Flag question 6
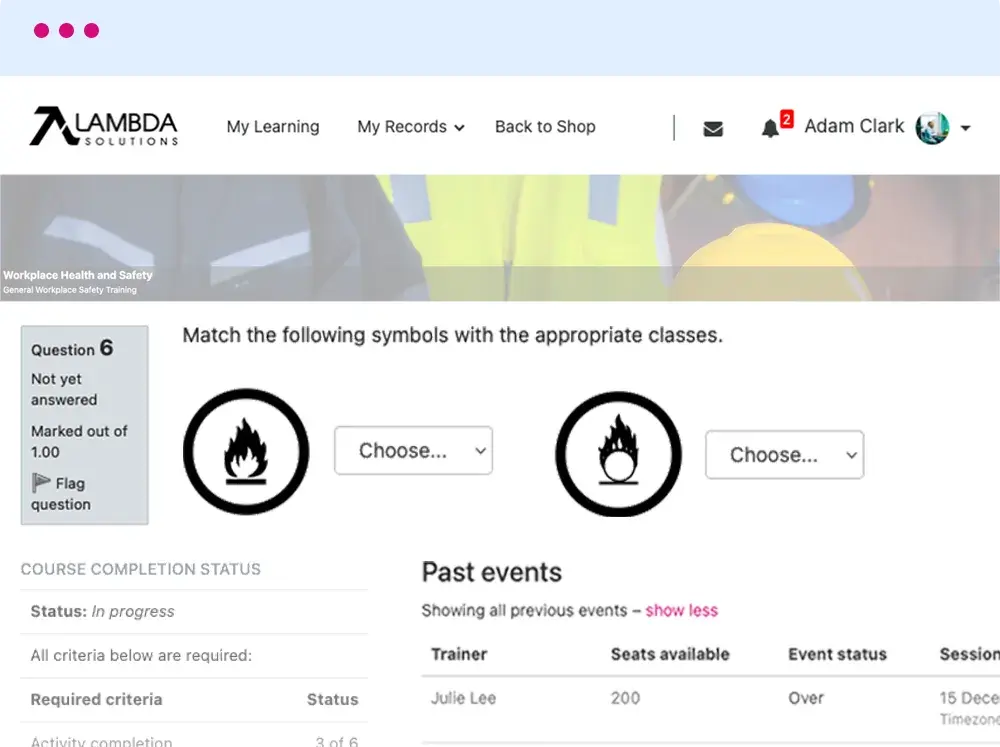The width and height of the screenshot is (1000, 747). (61, 493)
